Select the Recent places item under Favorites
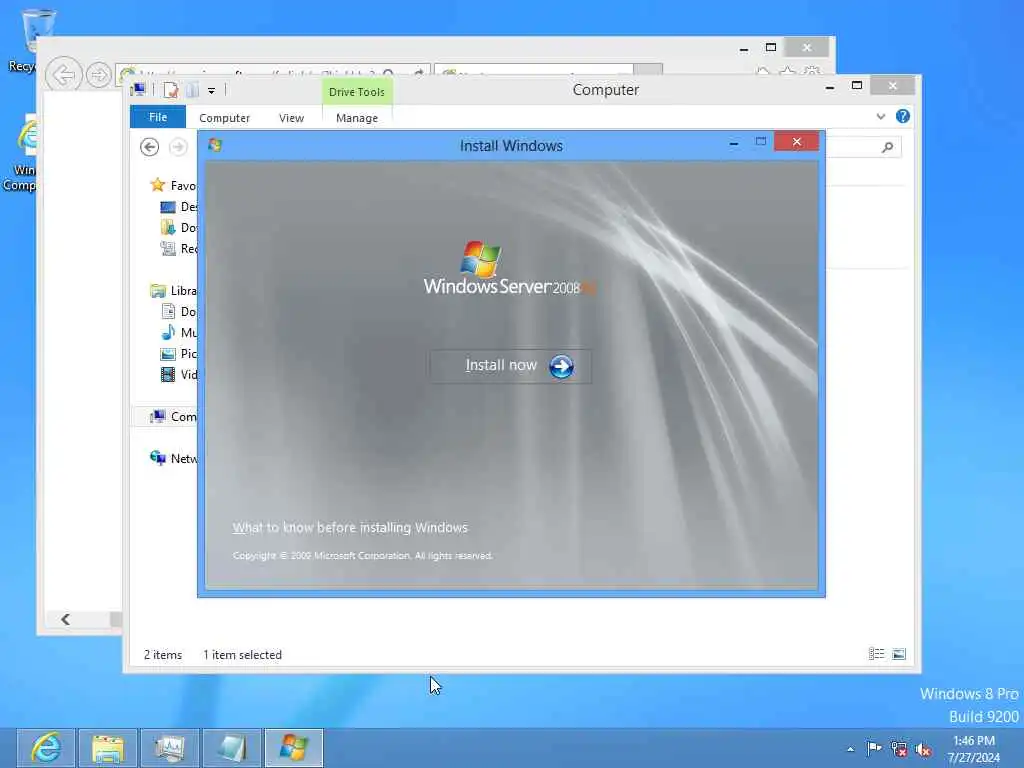1024x768 pixels. (x=178, y=249)
